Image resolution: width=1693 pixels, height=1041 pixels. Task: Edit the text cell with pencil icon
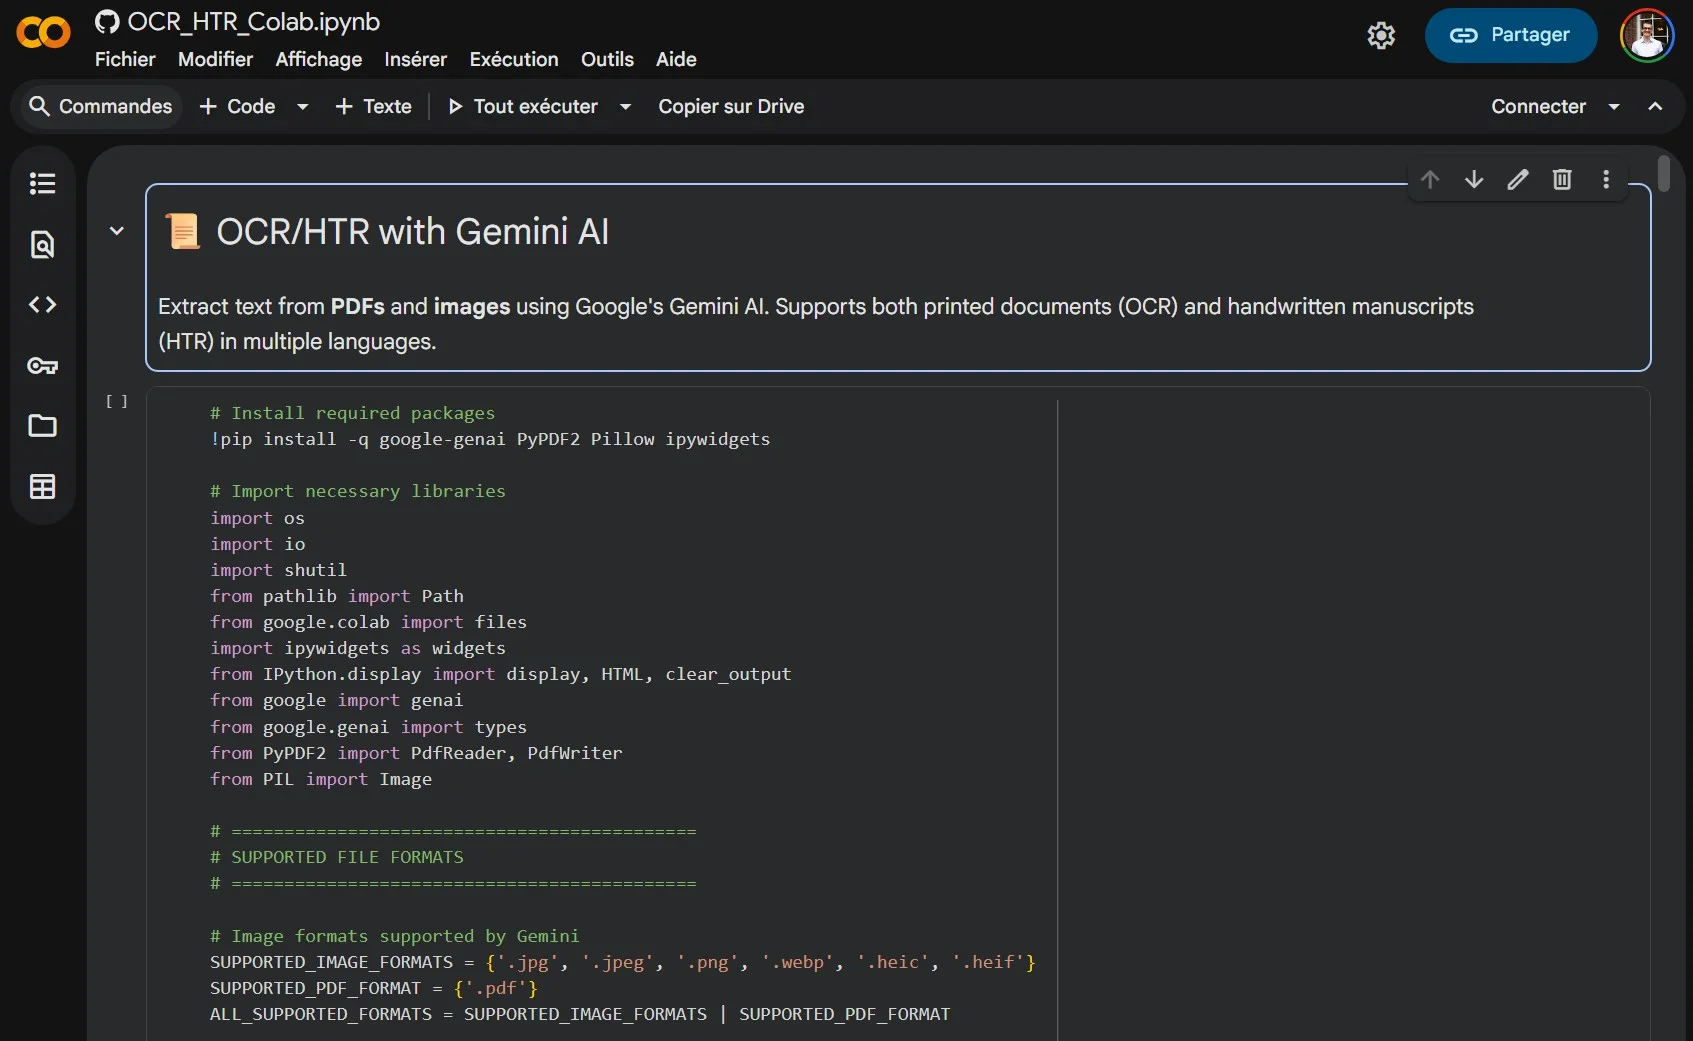tap(1518, 179)
